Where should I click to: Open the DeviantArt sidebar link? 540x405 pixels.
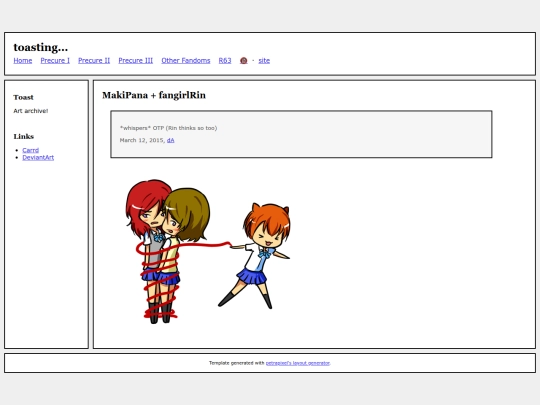(38, 157)
